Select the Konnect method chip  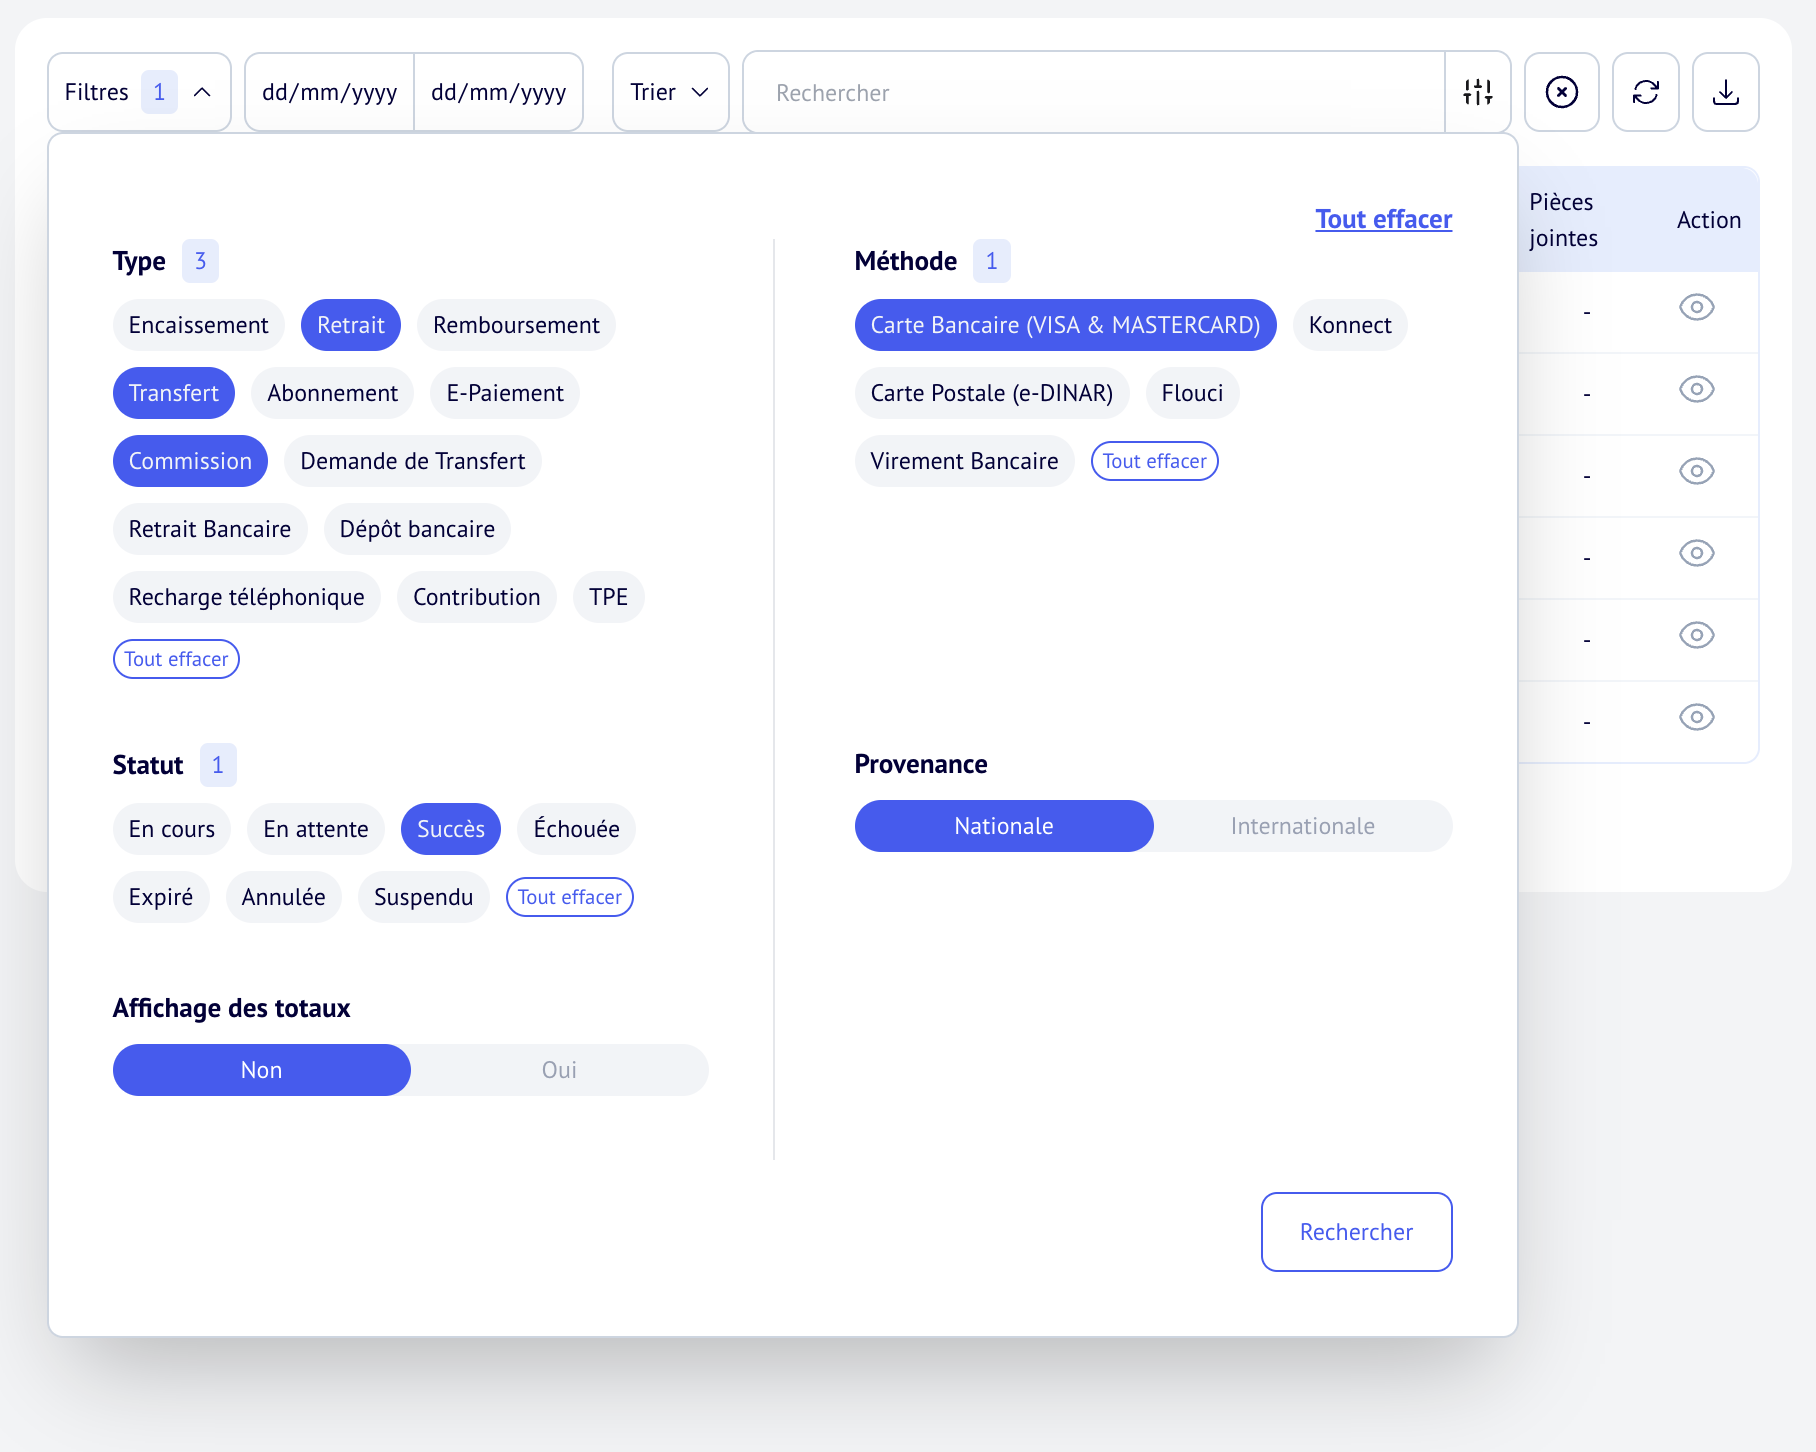click(1350, 325)
